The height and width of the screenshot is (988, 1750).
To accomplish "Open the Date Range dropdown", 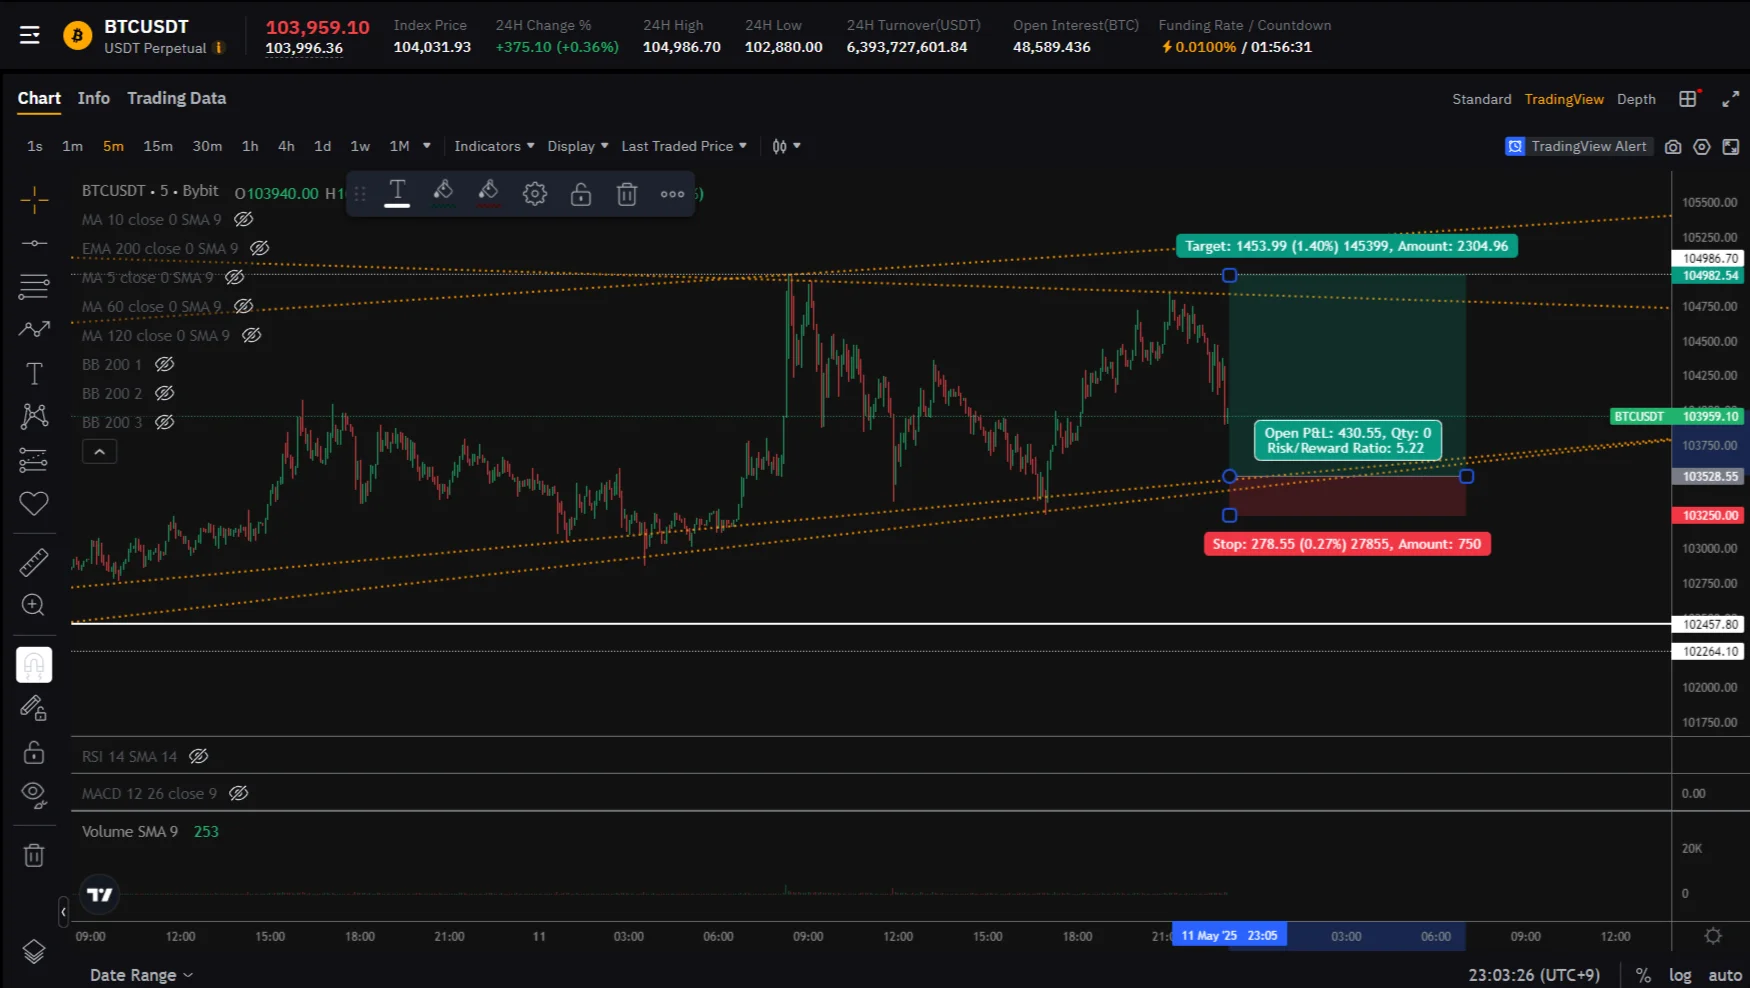I will 141,975.
